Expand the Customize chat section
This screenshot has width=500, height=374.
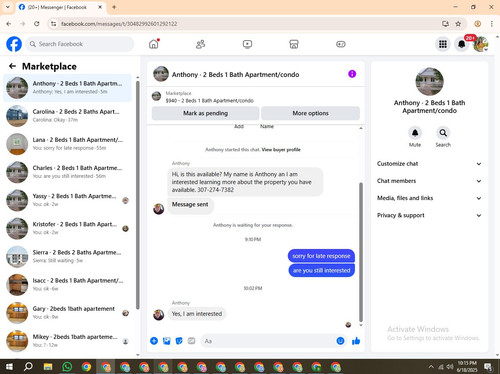click(429, 164)
